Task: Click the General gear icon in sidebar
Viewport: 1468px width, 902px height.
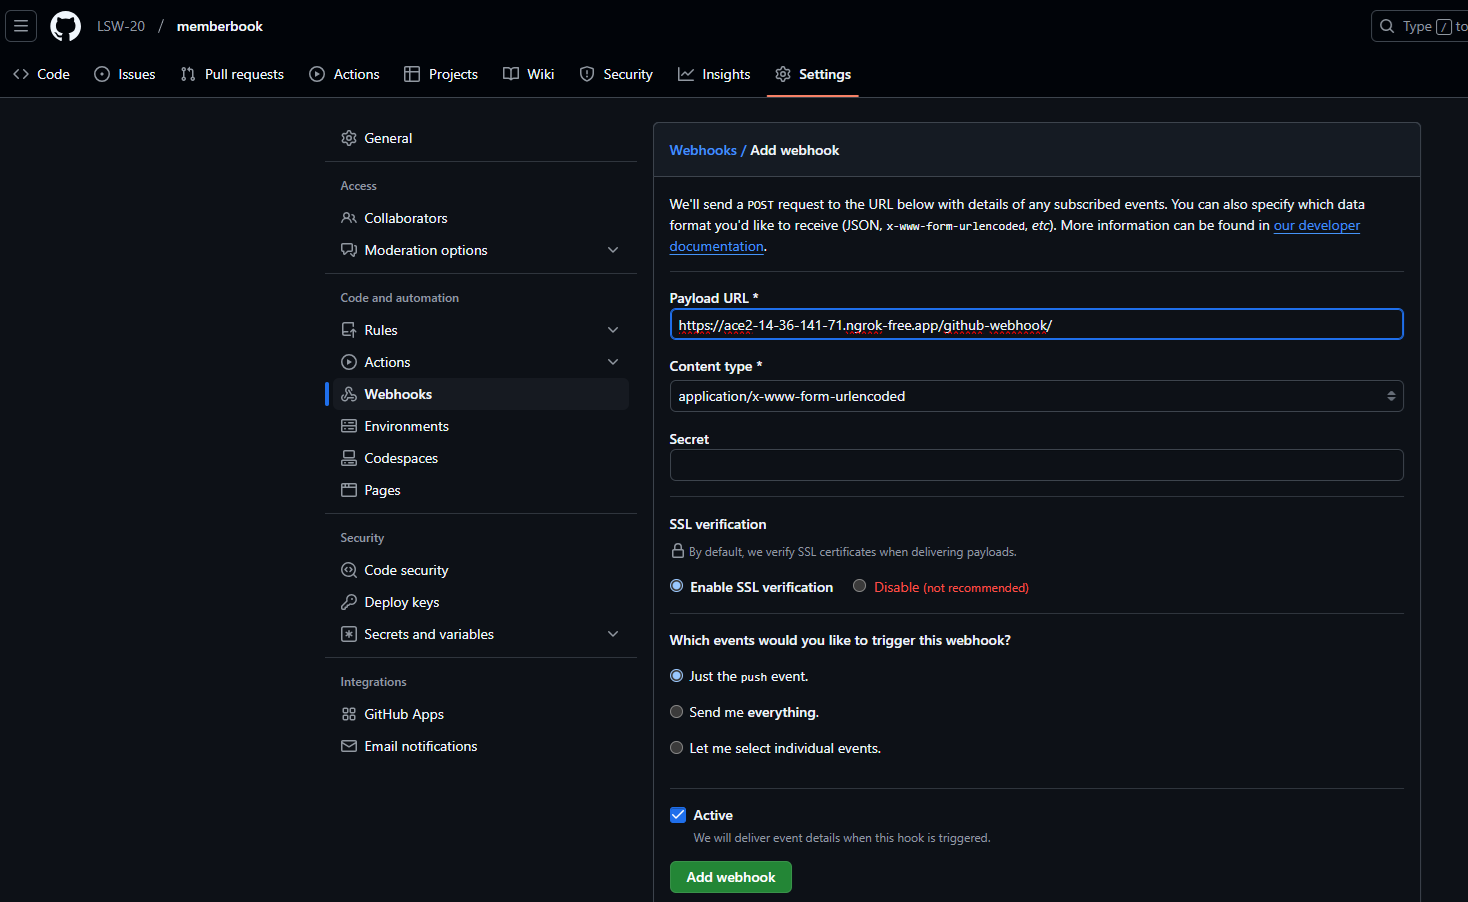Action: tap(349, 138)
